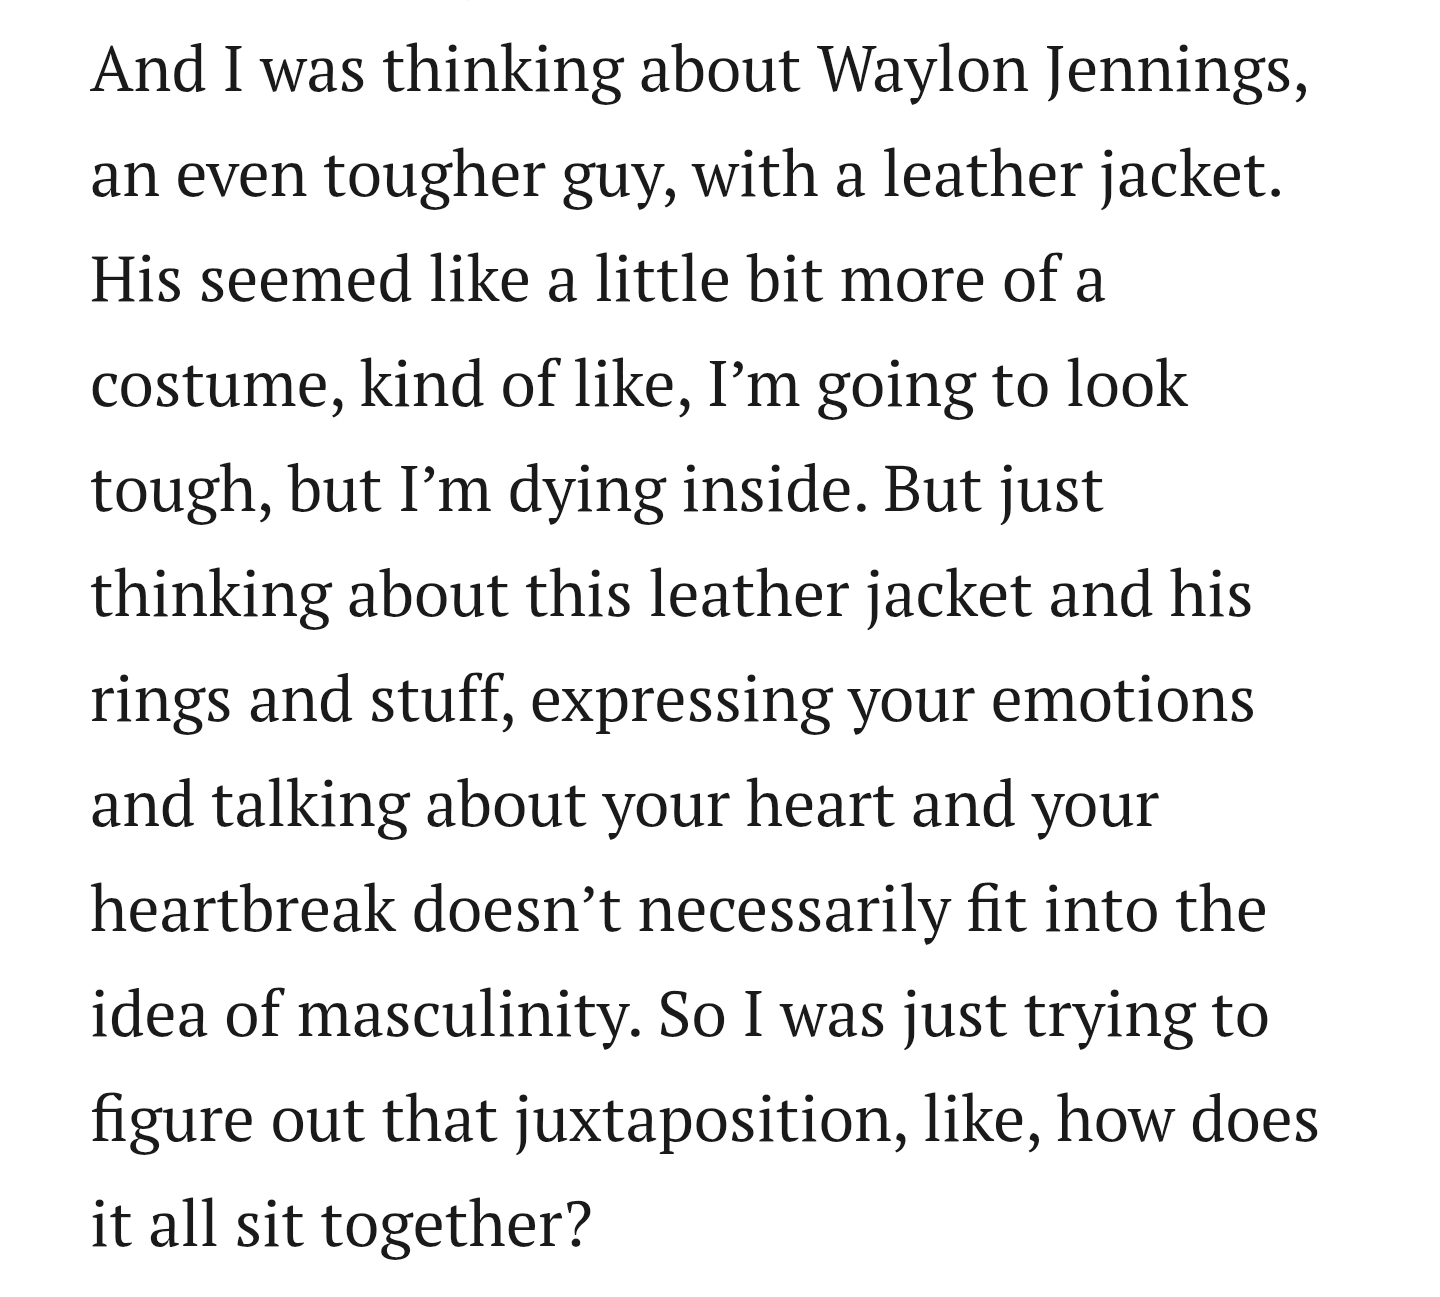This screenshot has height=1297, width=1440.
Task: Click the word "rings"
Action: coord(159,700)
